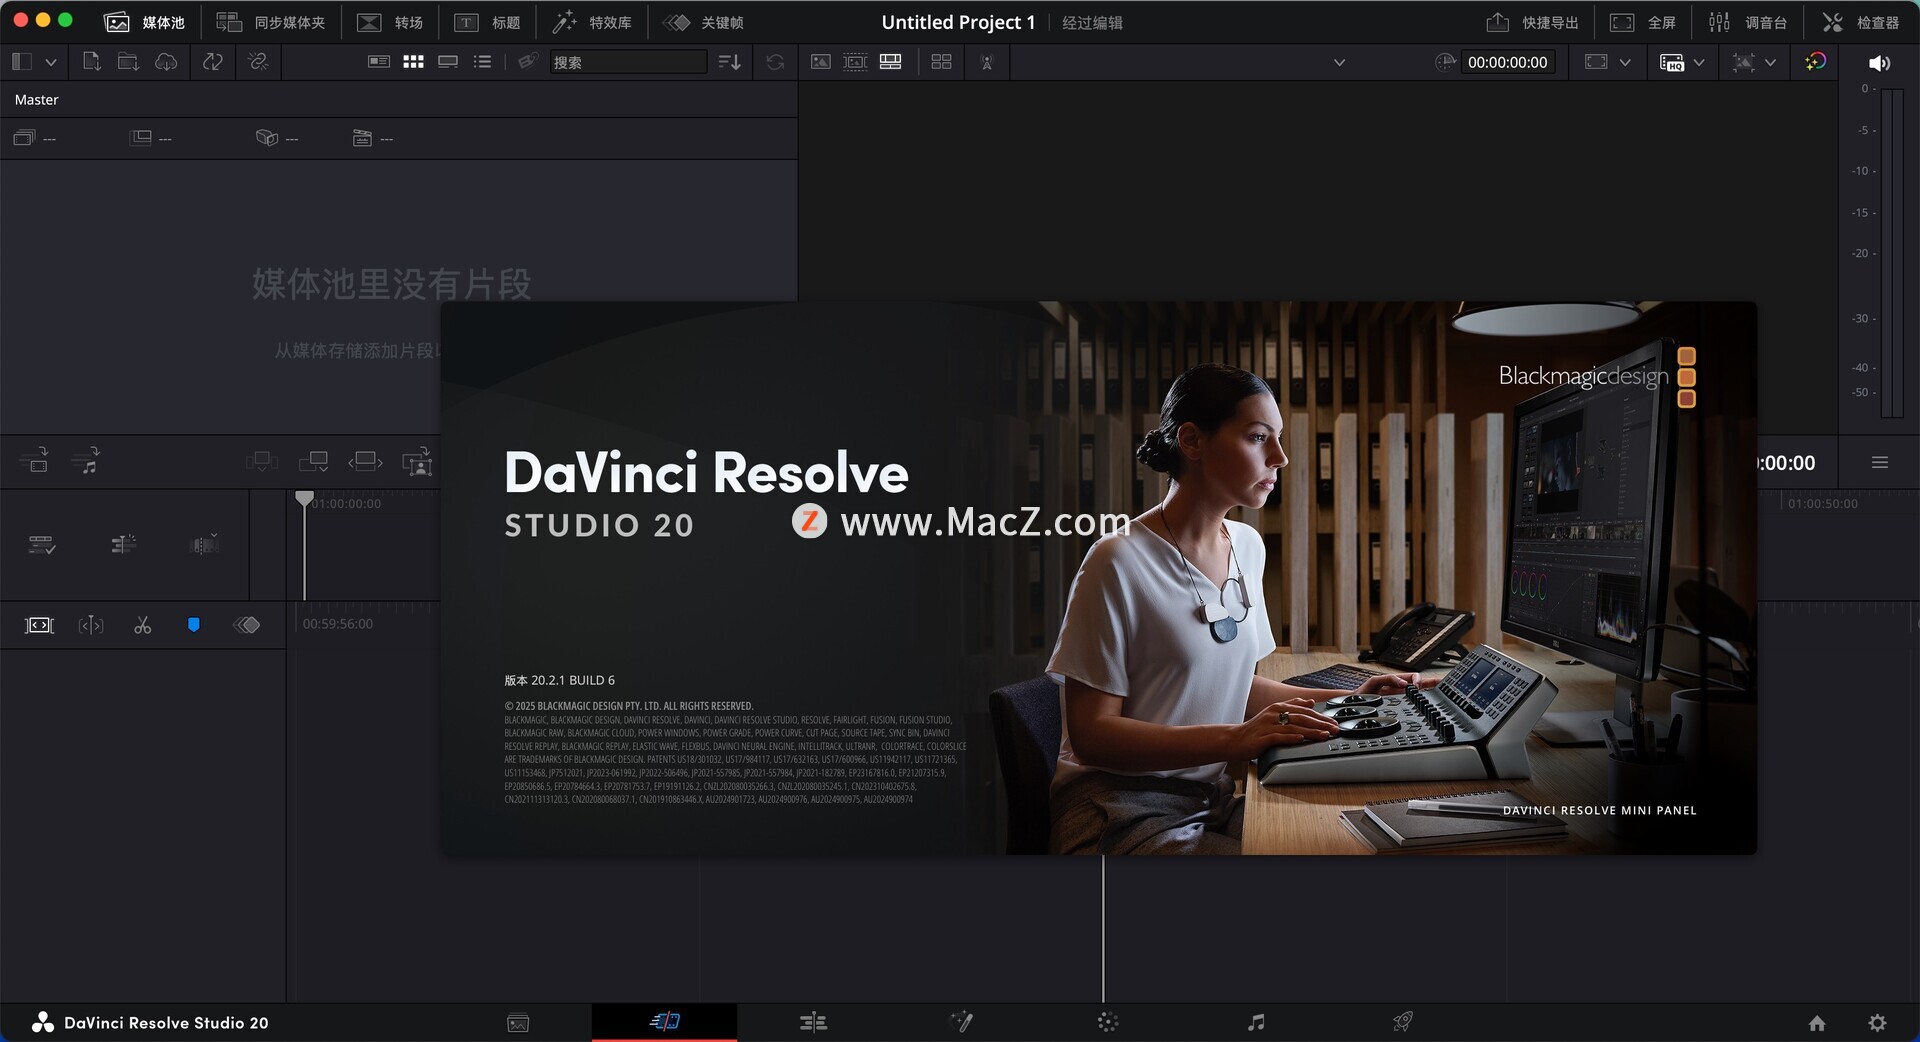The width and height of the screenshot is (1920, 1042).
Task: Open project settings gear icon
Action: [1877, 1022]
